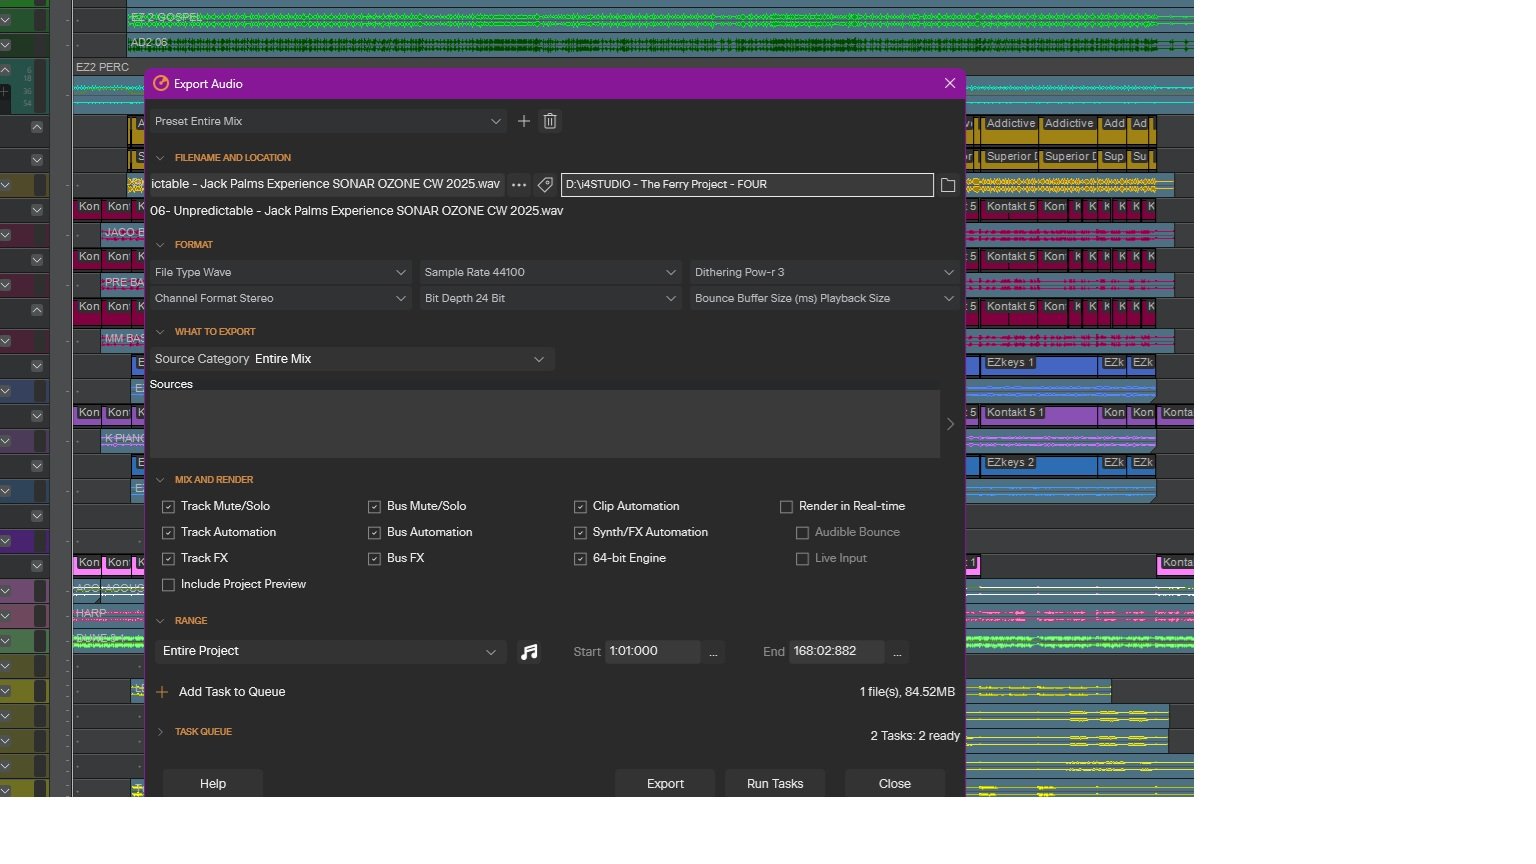Screen dimensions: 1536x864
Task: Open the Source Category dropdown
Action: tap(350, 359)
